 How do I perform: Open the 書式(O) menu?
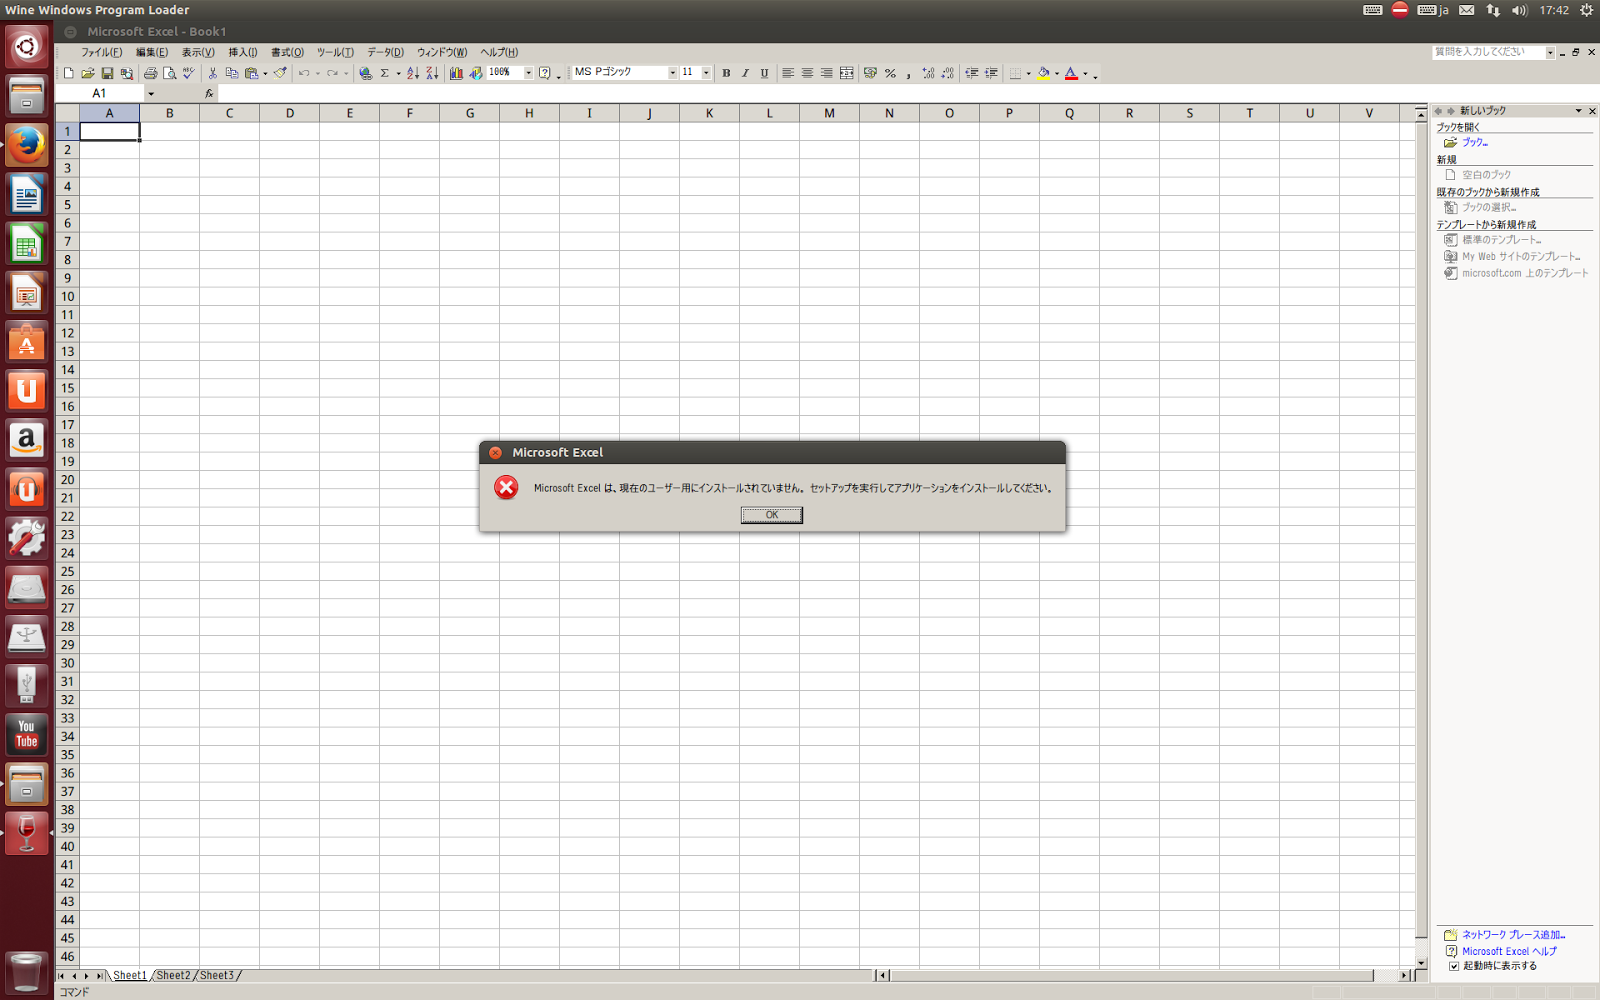tap(287, 52)
